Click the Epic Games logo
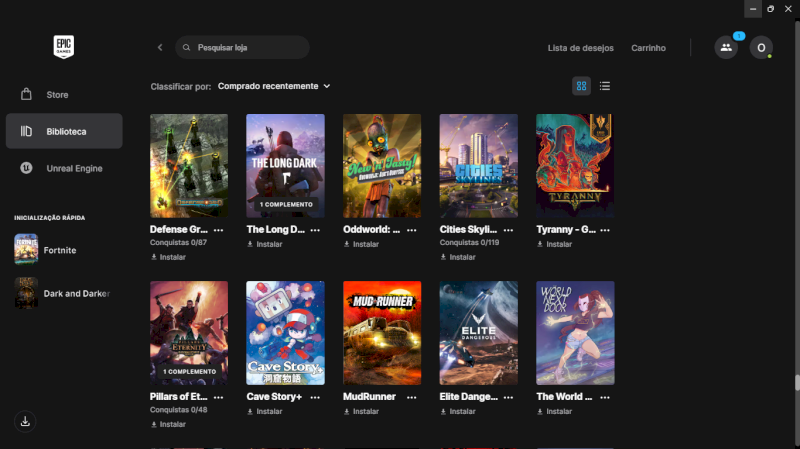Viewport: 800px width, 449px height. (x=64, y=47)
